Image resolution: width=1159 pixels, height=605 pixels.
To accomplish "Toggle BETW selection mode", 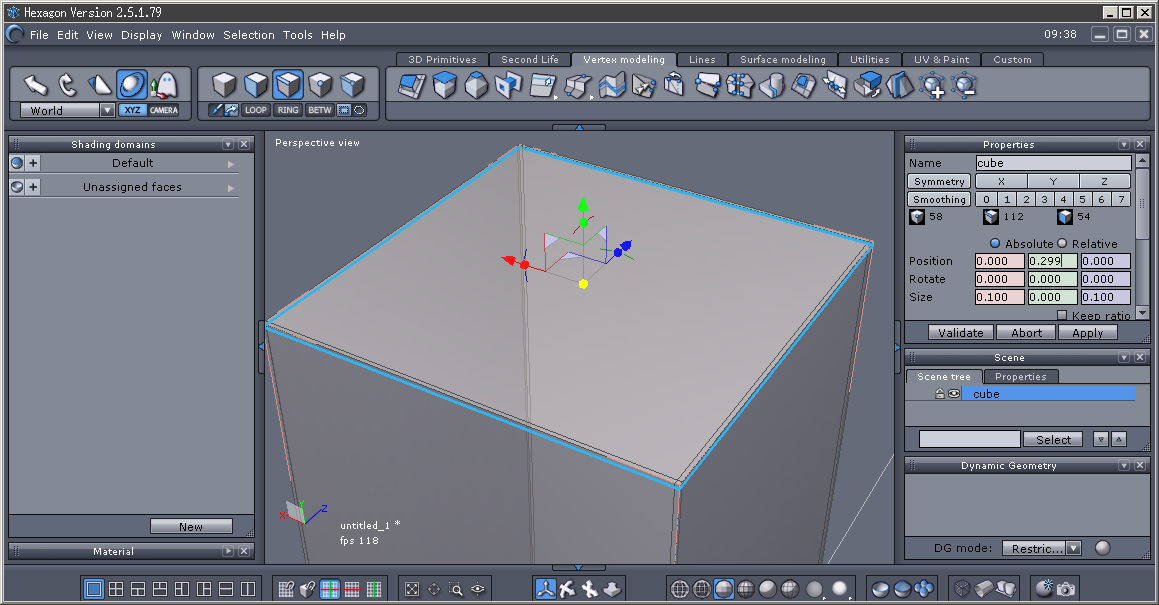I will click(319, 110).
